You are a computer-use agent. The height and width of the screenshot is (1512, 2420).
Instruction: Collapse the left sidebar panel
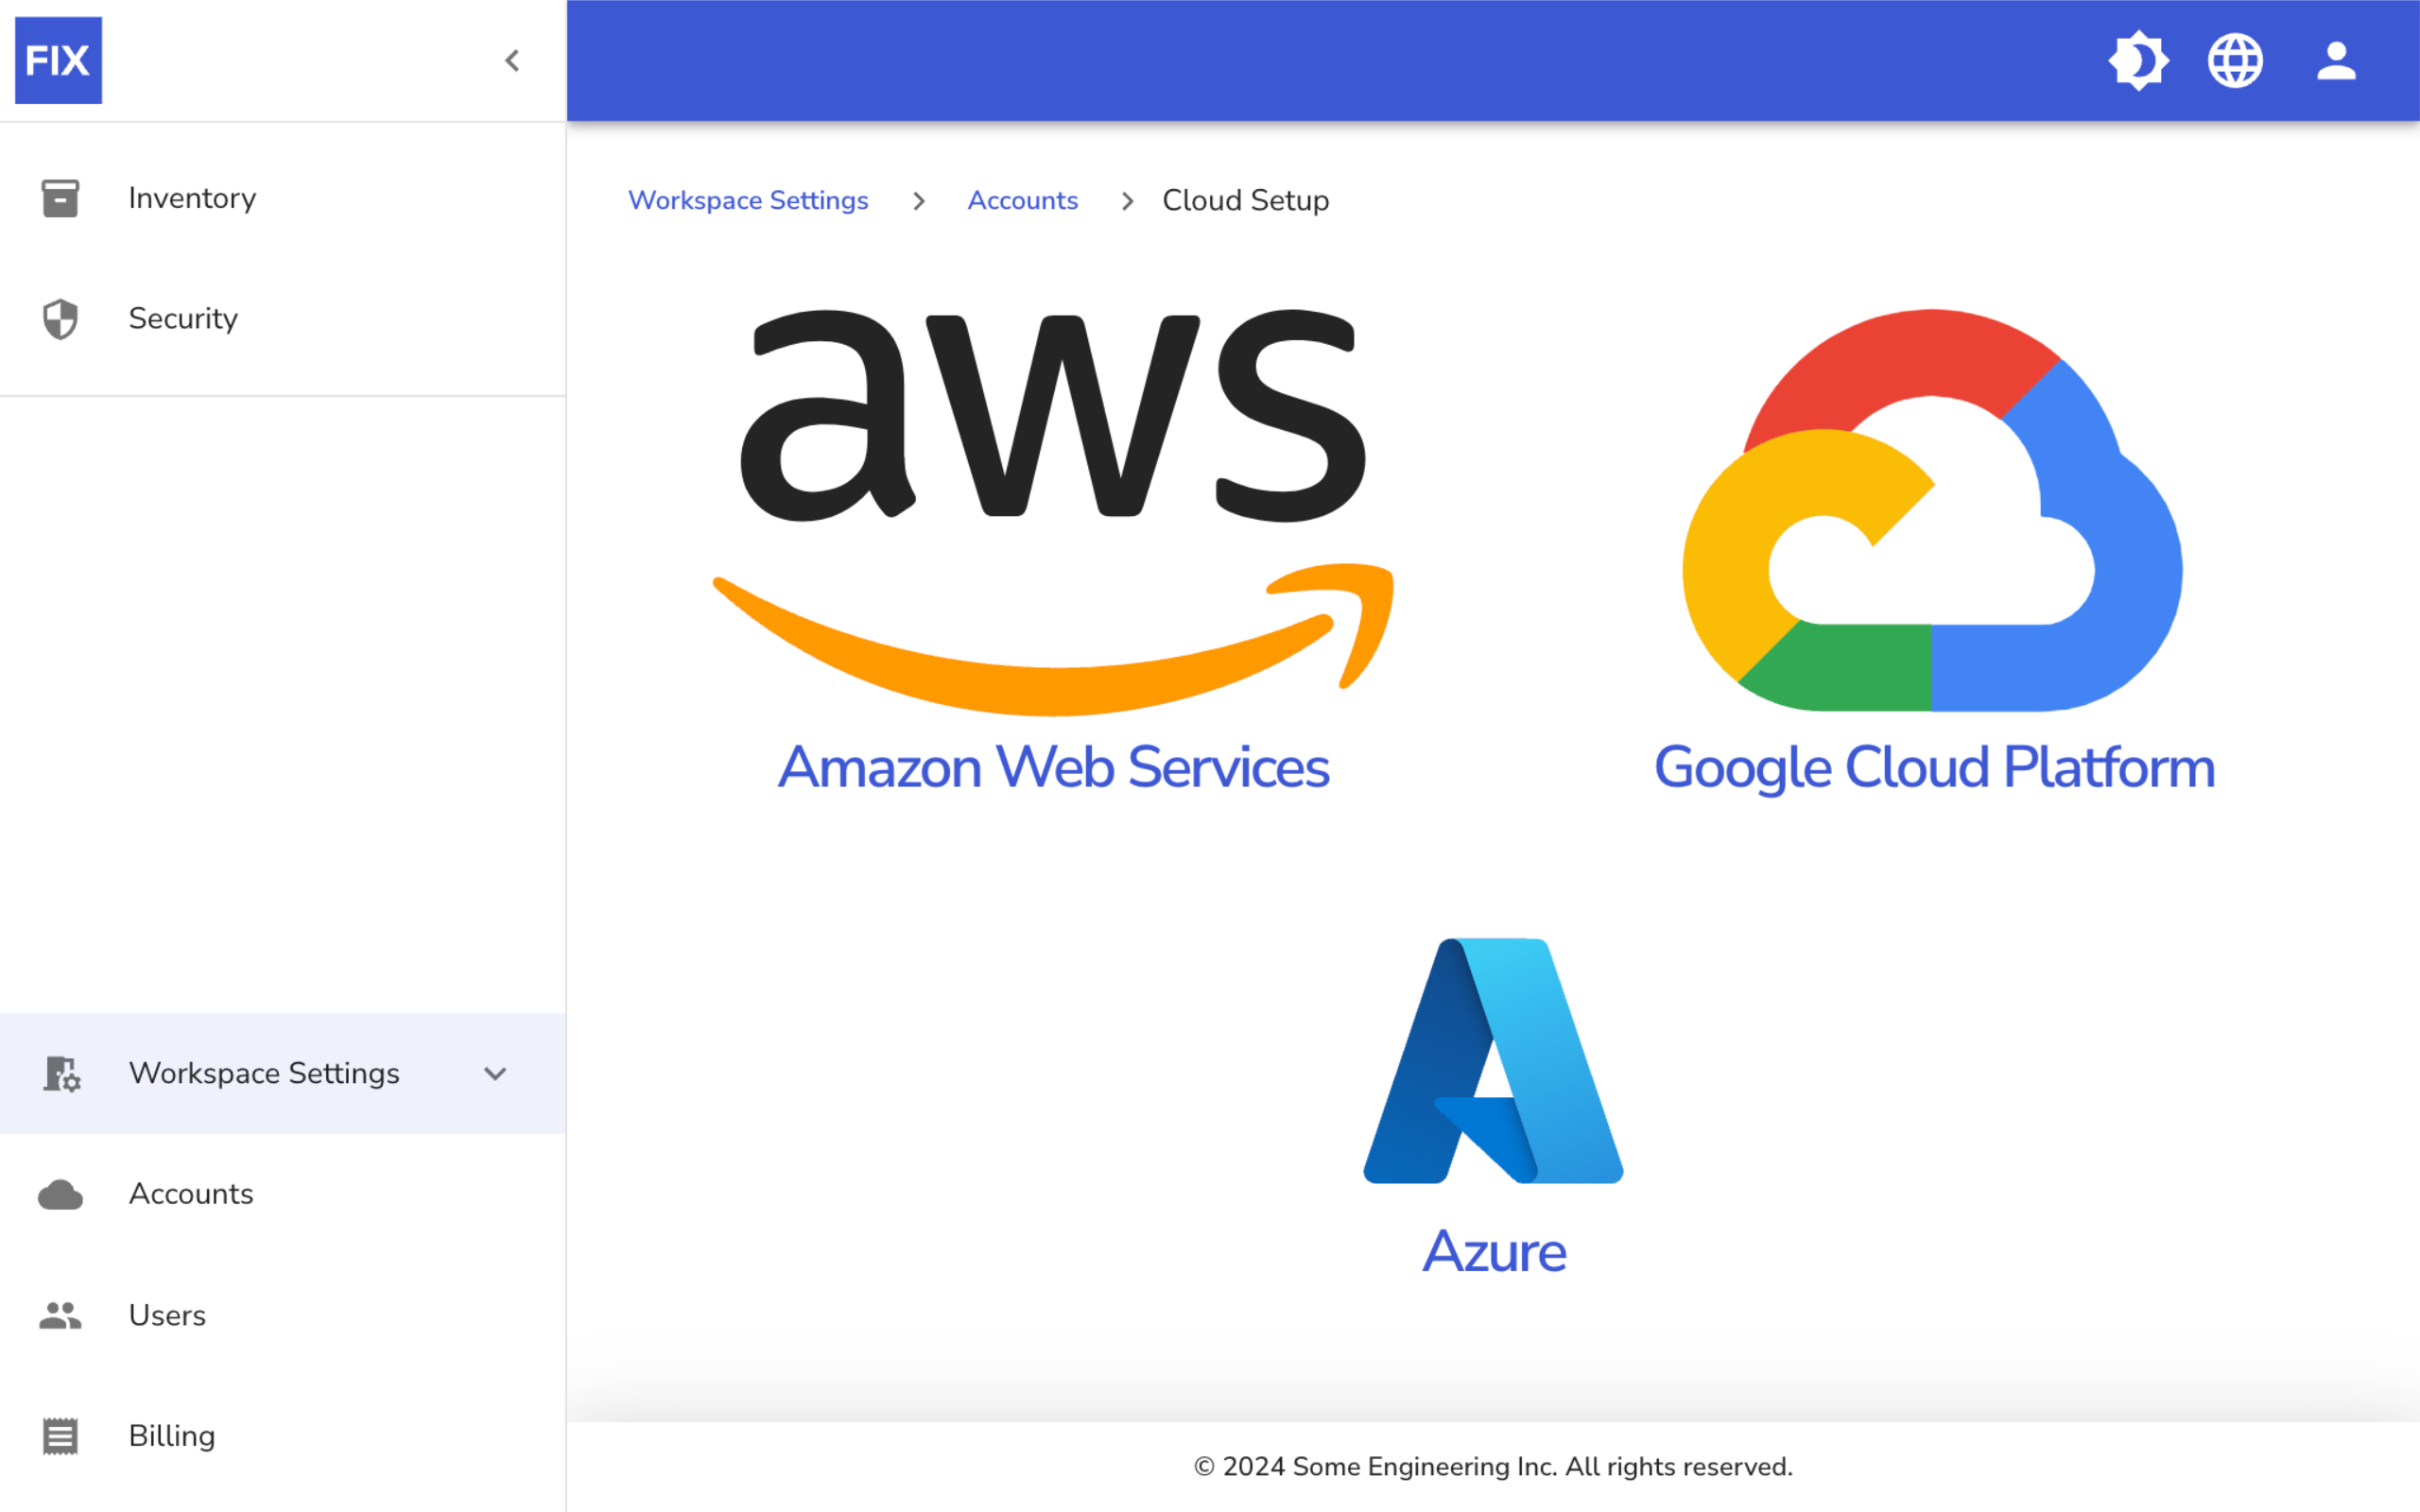pyautogui.click(x=512, y=61)
